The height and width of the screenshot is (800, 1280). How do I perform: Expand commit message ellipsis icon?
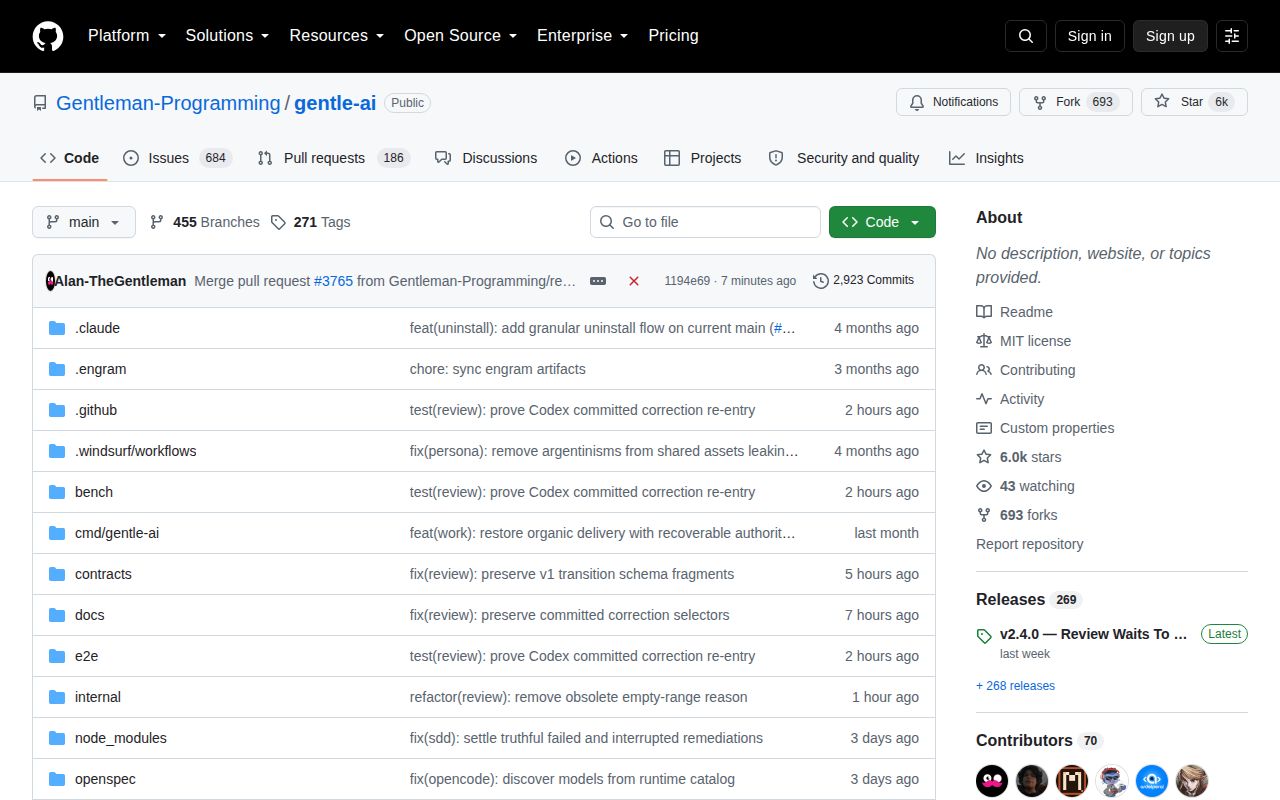[x=598, y=281]
